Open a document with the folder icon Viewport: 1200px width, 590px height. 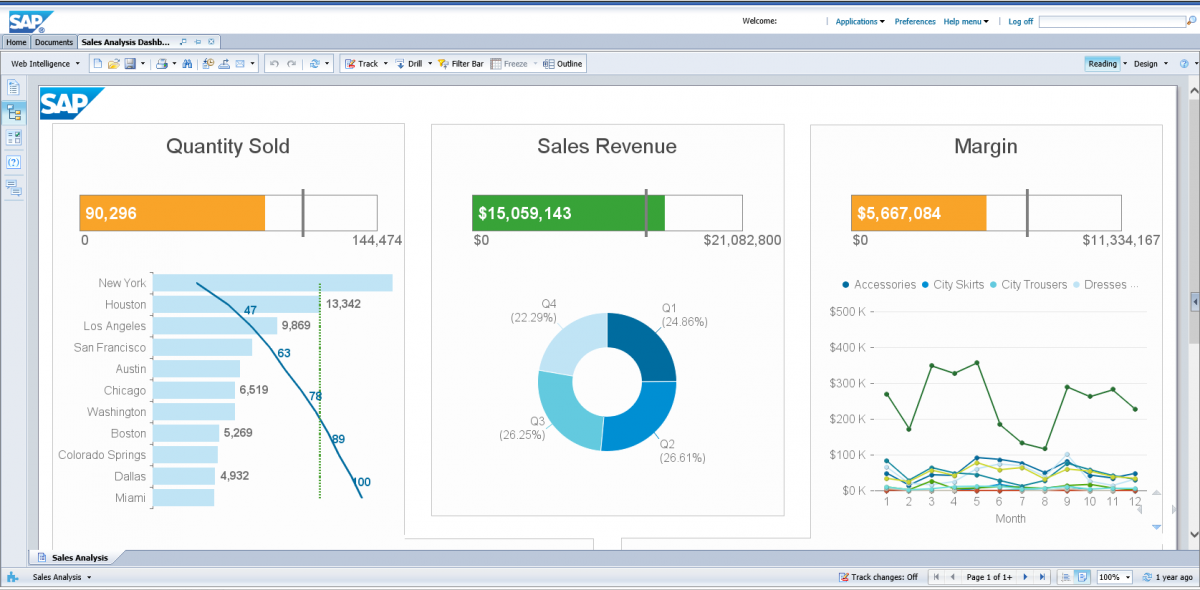tap(113, 64)
